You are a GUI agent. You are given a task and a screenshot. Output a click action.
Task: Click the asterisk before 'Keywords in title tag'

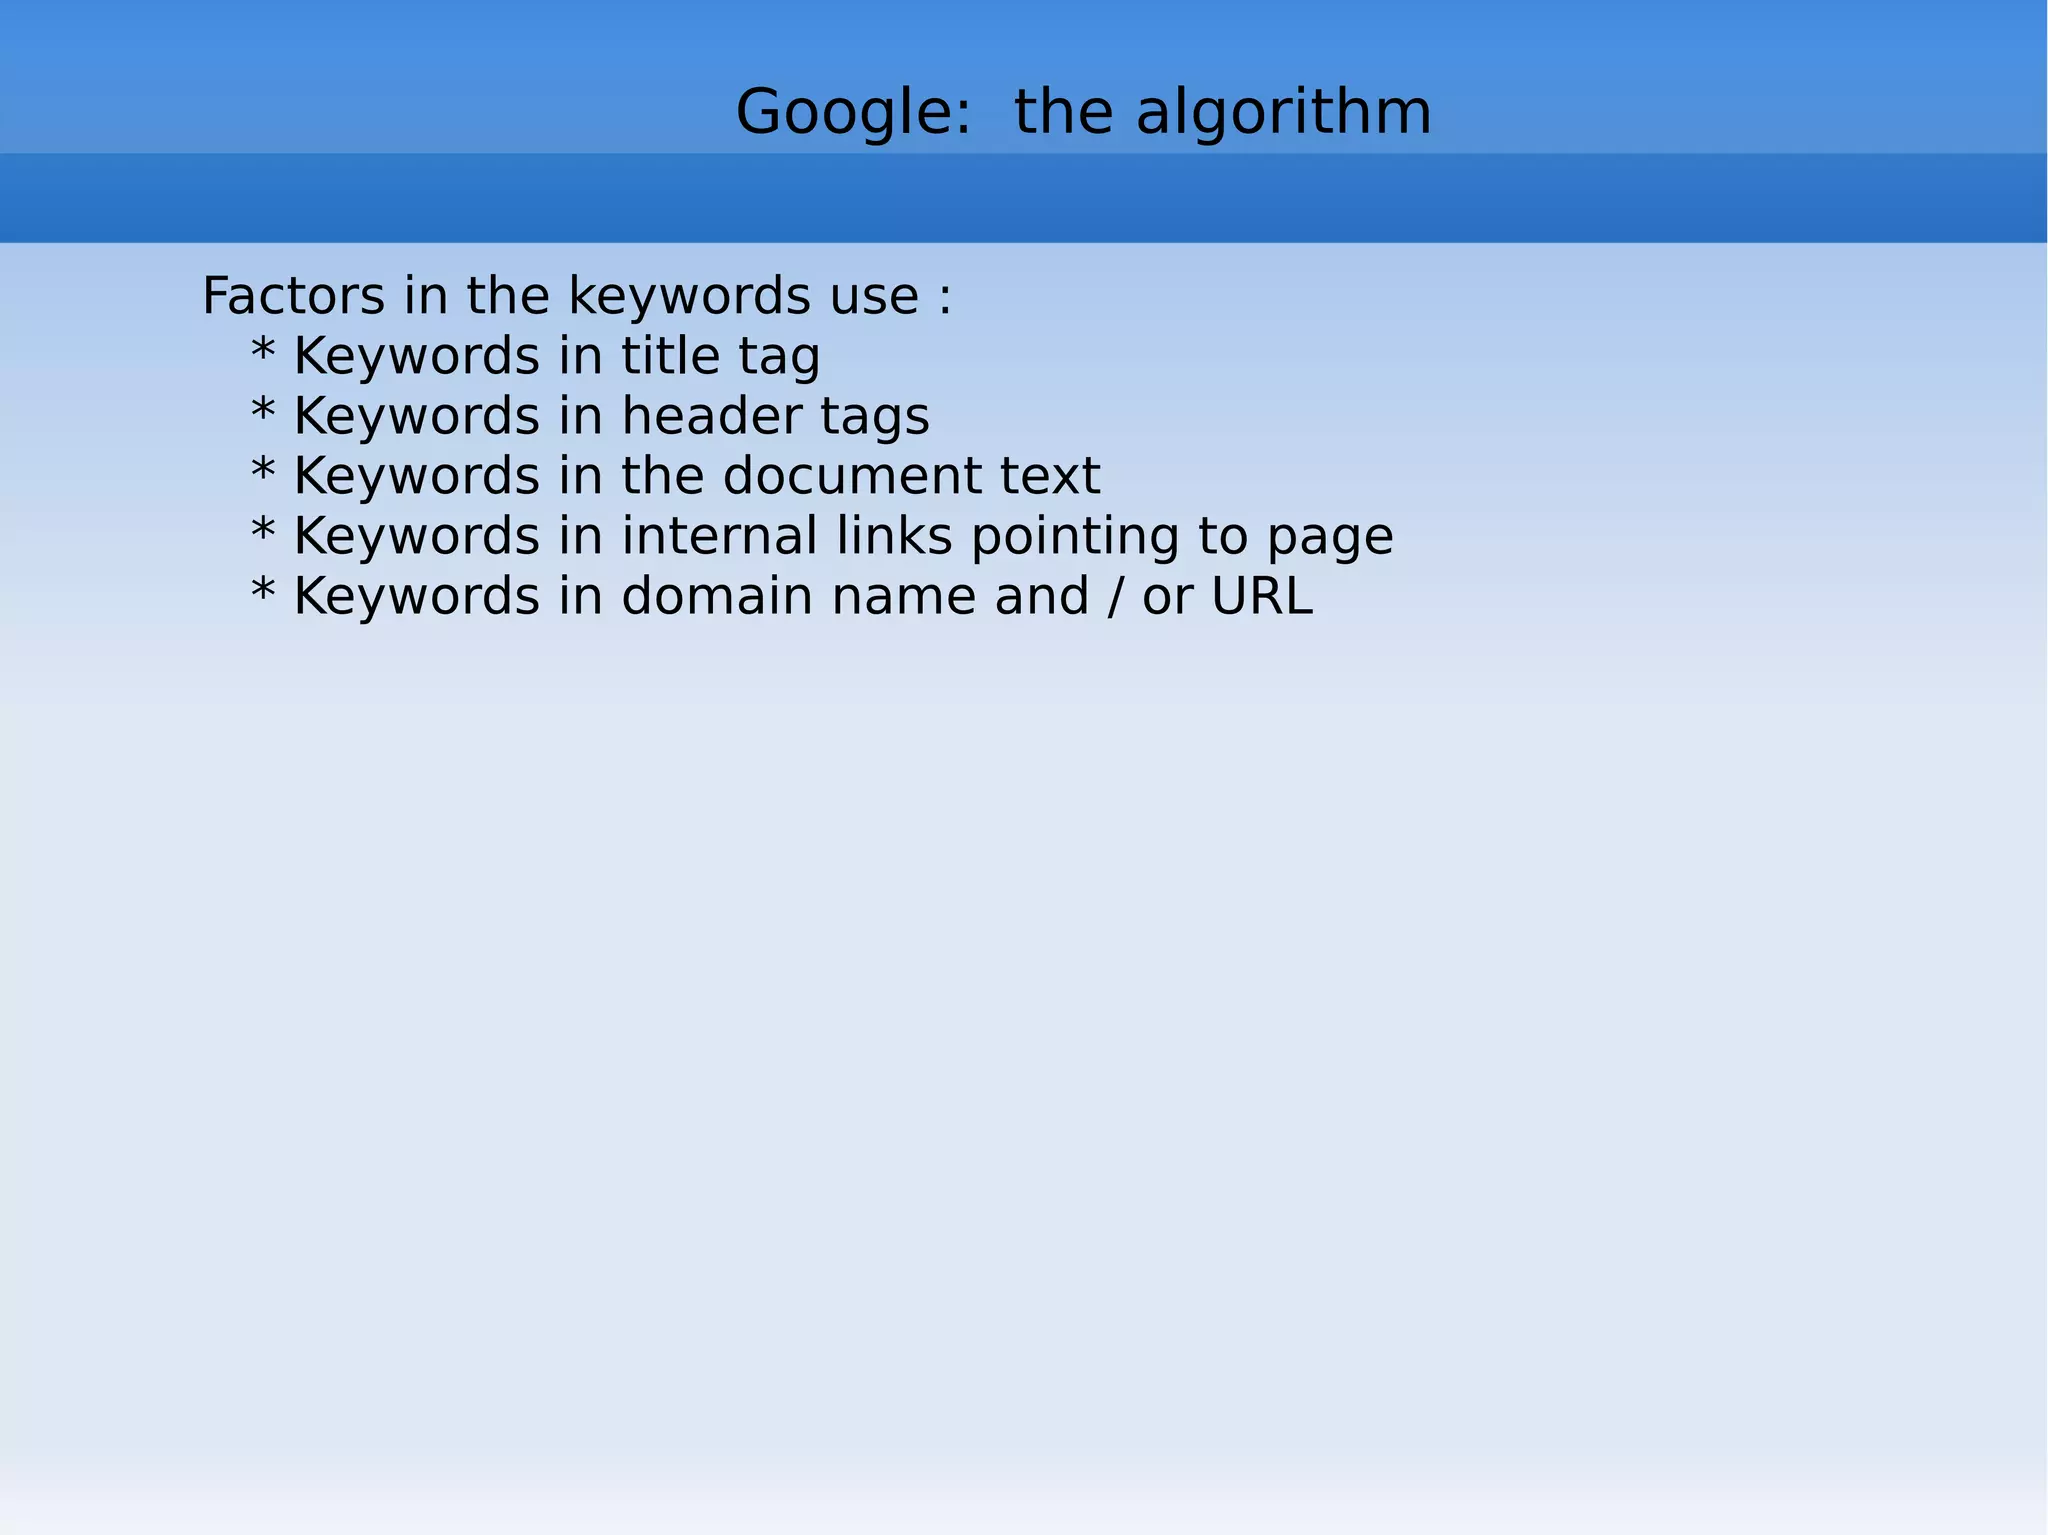263,350
